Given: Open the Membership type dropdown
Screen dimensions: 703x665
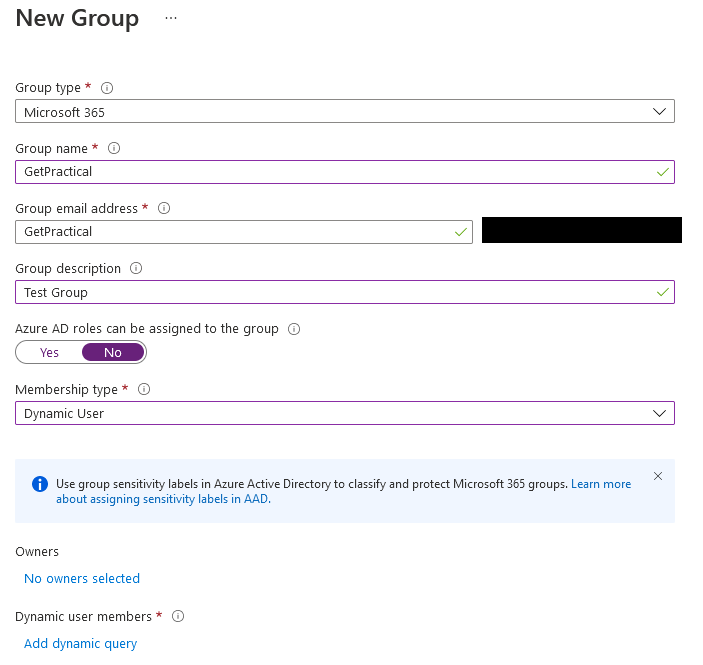Looking at the screenshot, I should (x=345, y=413).
